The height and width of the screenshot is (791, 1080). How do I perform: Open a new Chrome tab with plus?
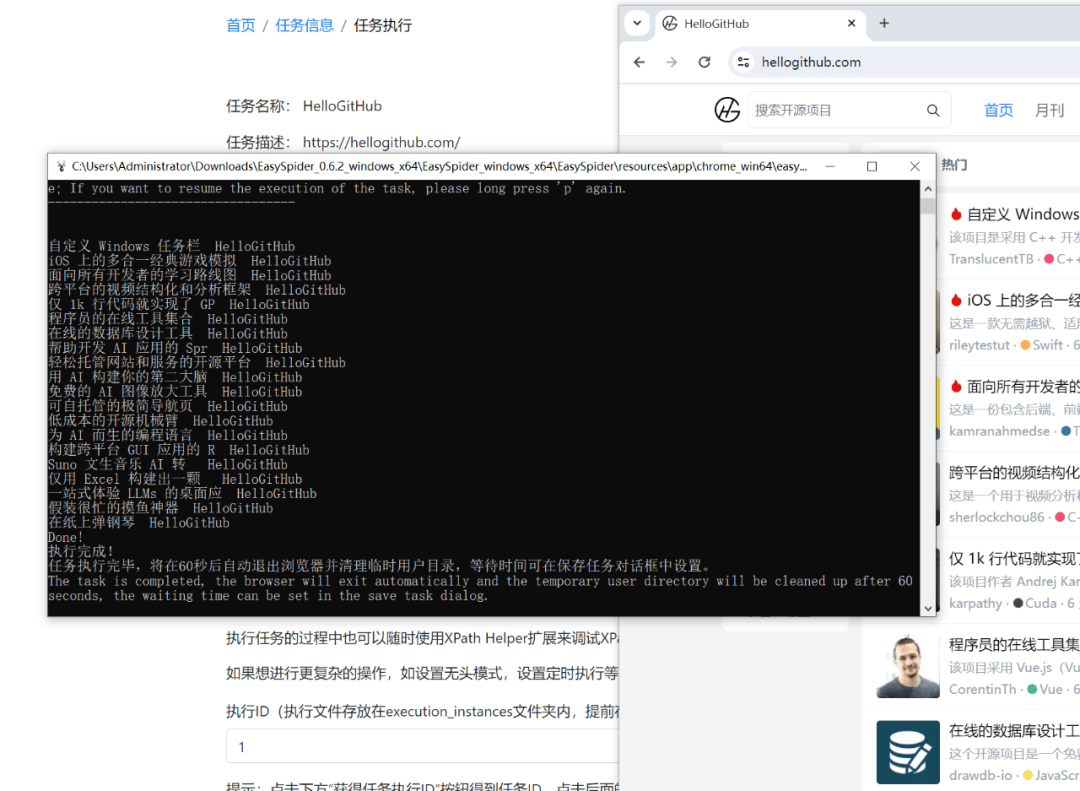point(884,23)
